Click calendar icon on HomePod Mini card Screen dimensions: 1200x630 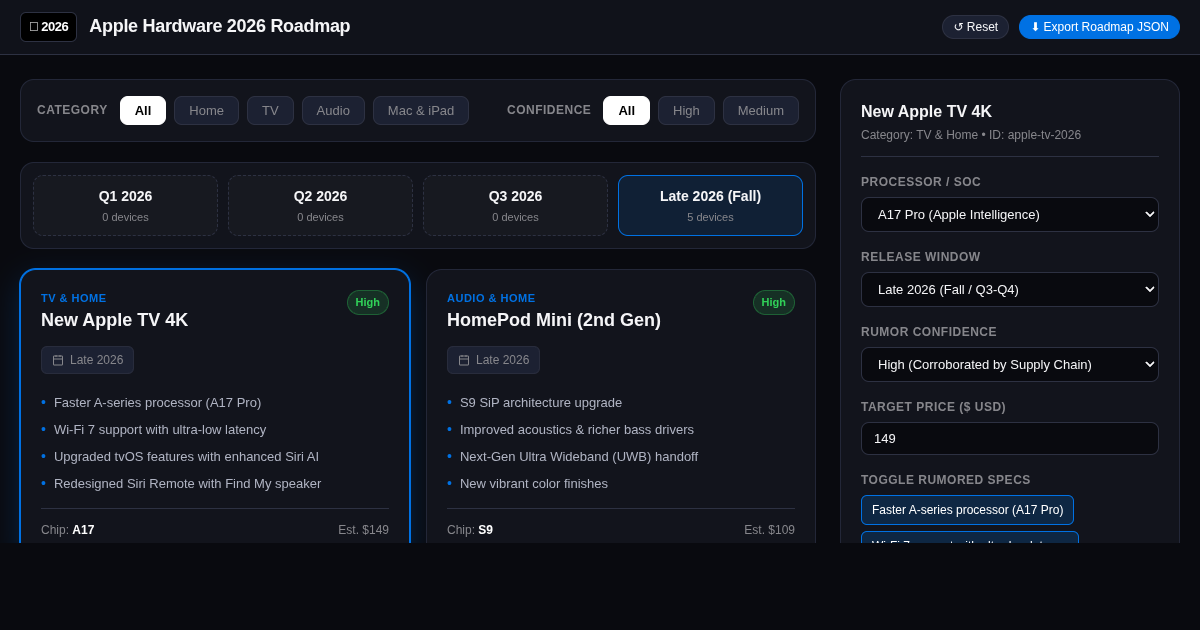(x=464, y=360)
